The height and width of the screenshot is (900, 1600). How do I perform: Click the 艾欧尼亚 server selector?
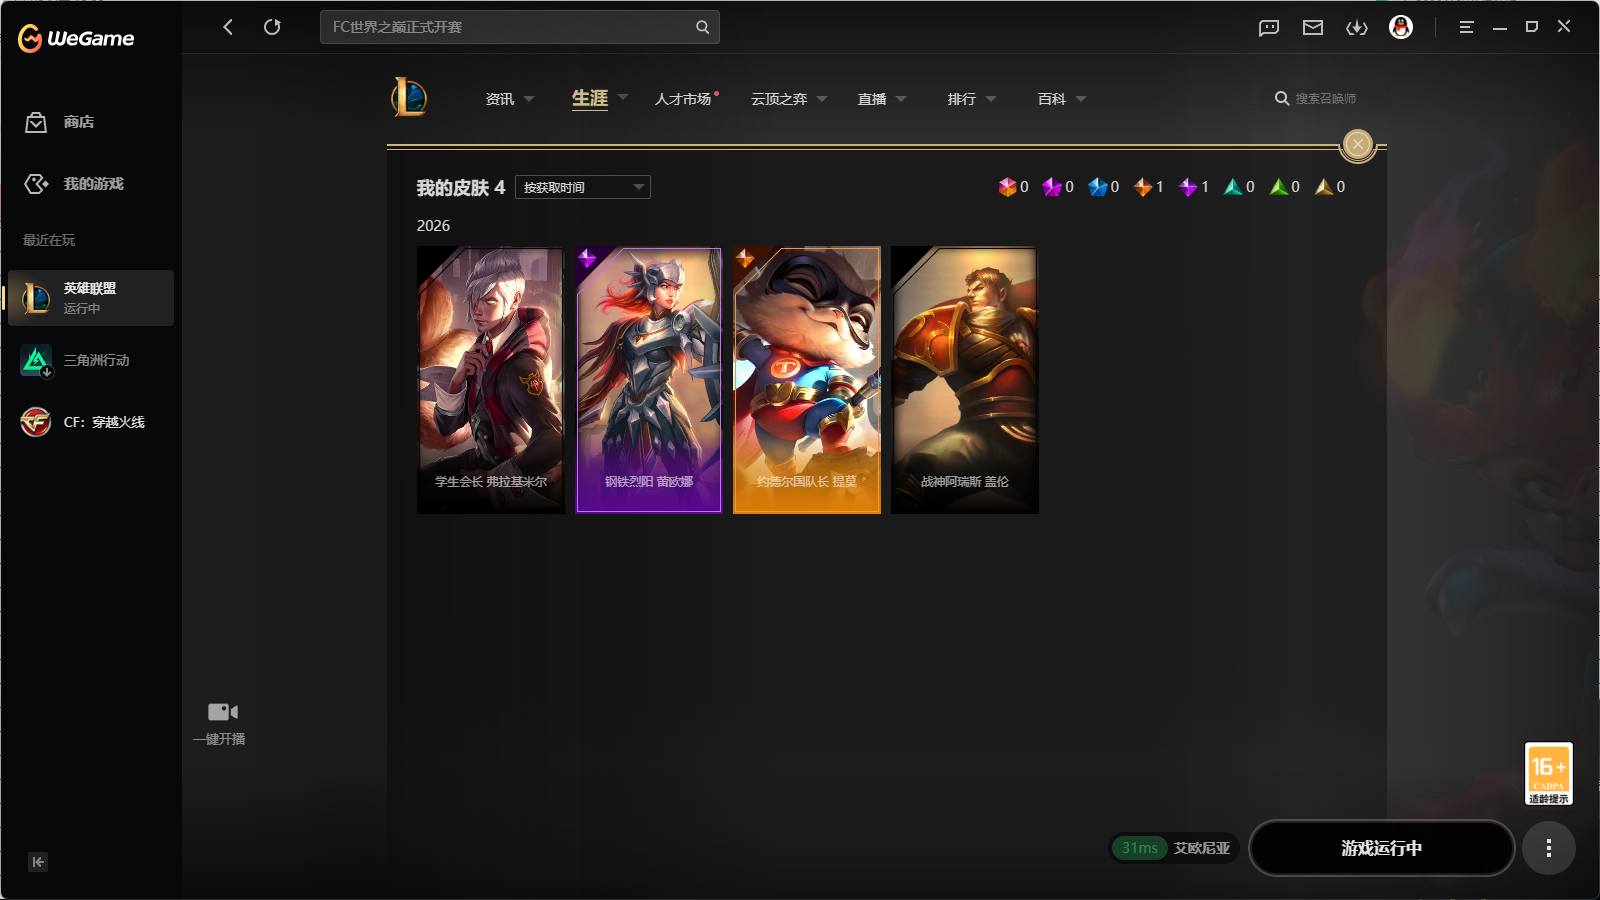(1202, 848)
